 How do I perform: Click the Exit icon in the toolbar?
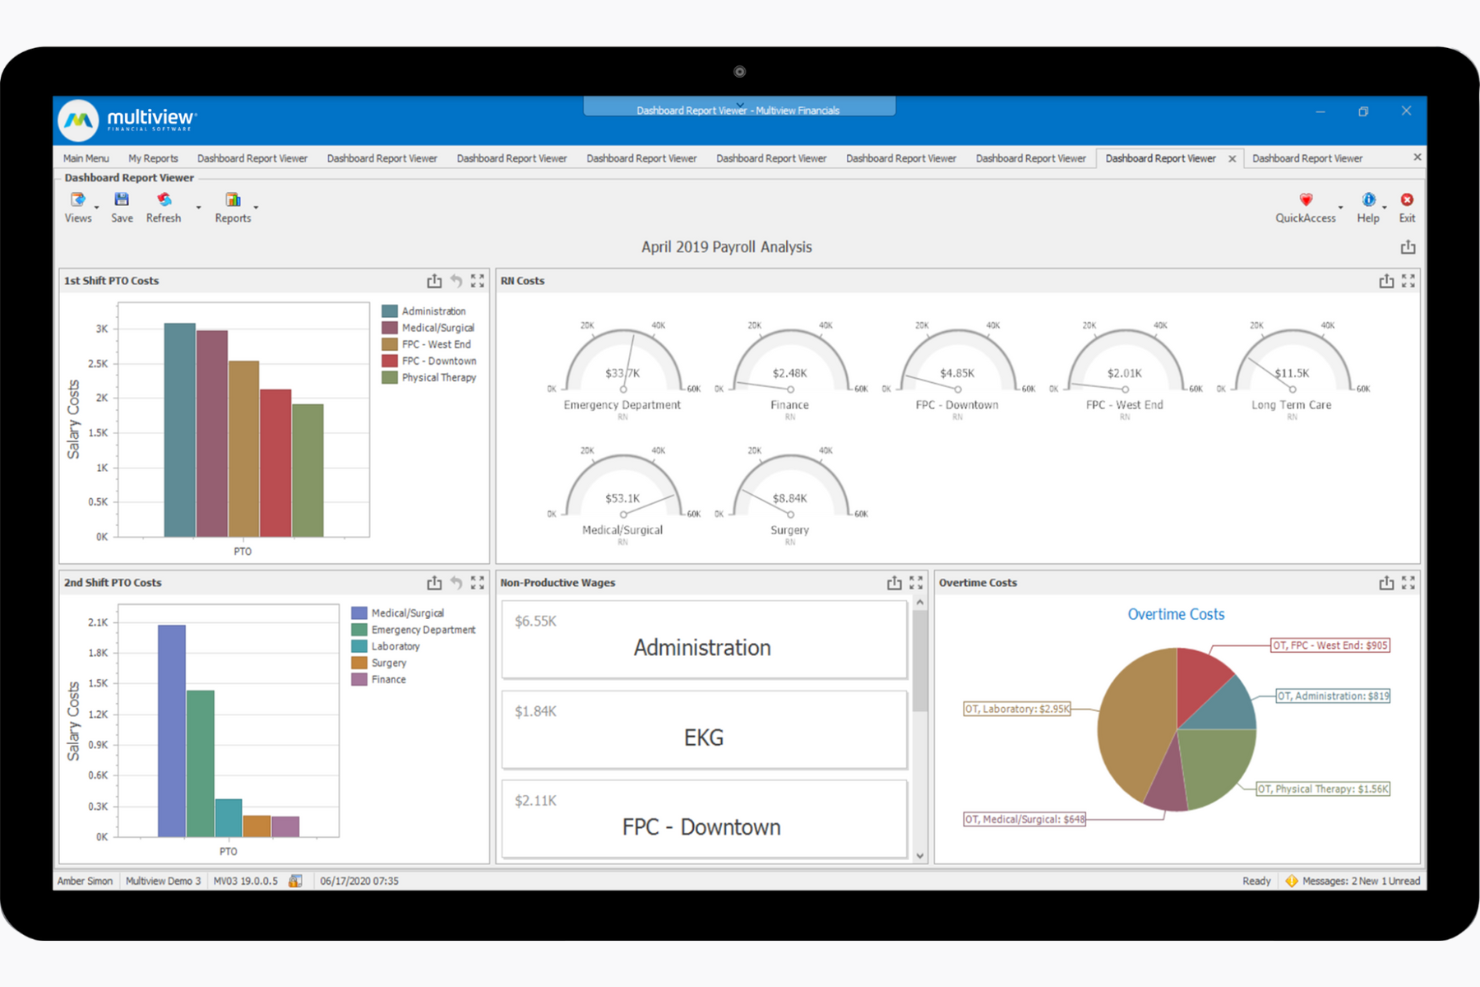(x=1407, y=200)
